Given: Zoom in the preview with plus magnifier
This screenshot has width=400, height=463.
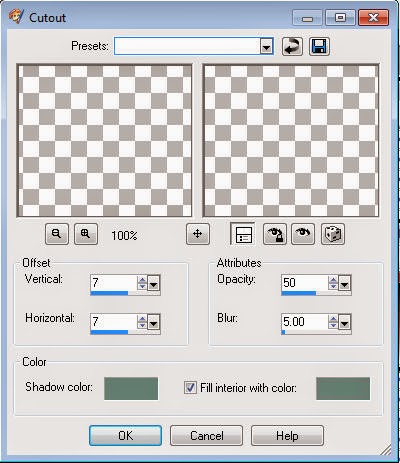Looking at the screenshot, I should pos(86,234).
